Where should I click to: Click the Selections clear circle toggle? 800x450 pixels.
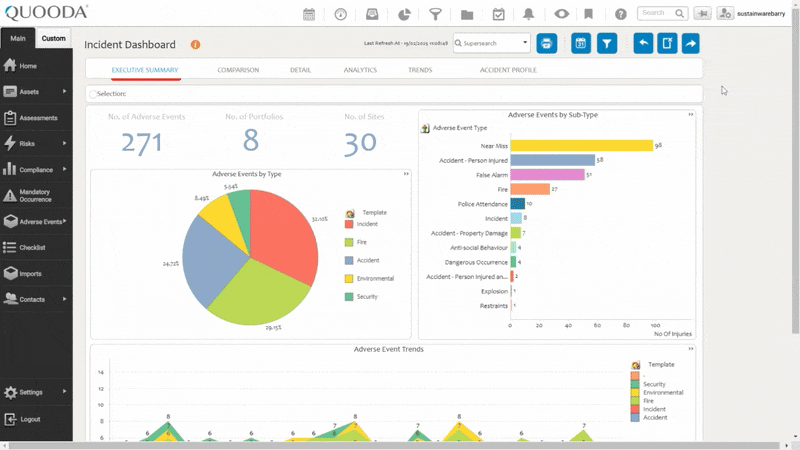click(x=93, y=94)
